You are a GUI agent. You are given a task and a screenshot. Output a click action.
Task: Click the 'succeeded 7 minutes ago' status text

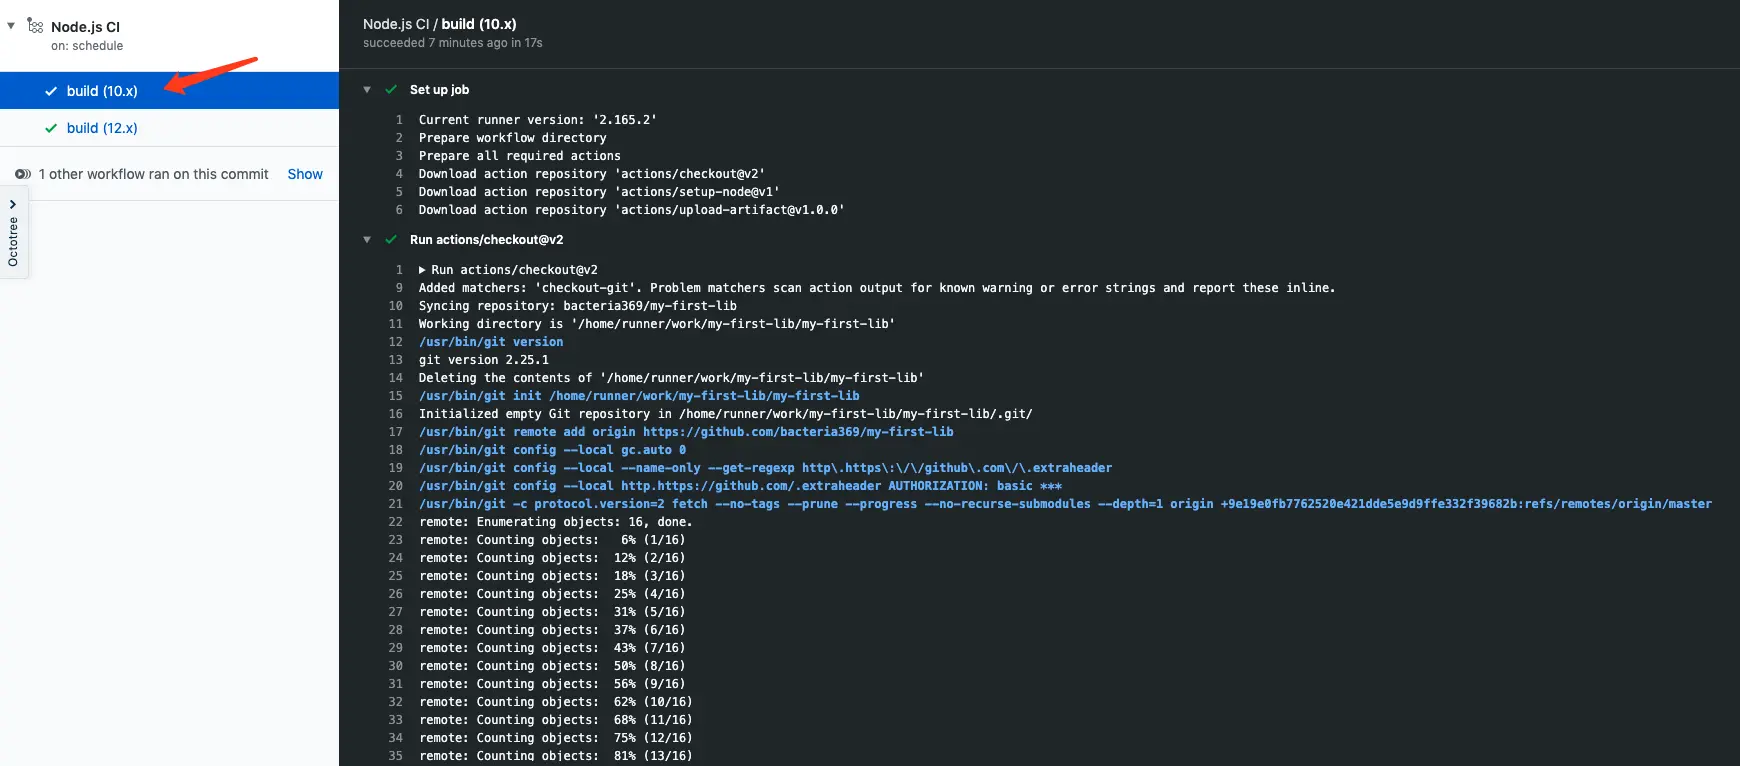pos(452,43)
